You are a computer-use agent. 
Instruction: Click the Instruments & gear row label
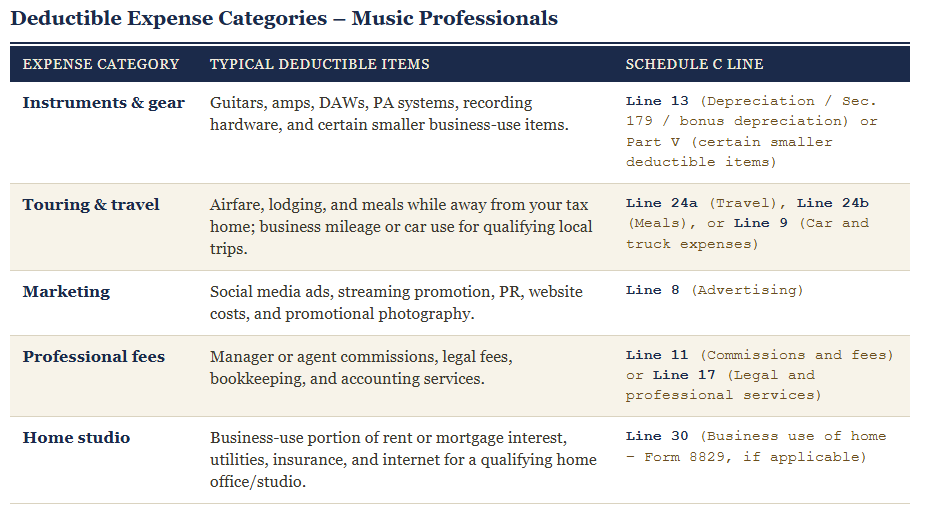click(103, 103)
